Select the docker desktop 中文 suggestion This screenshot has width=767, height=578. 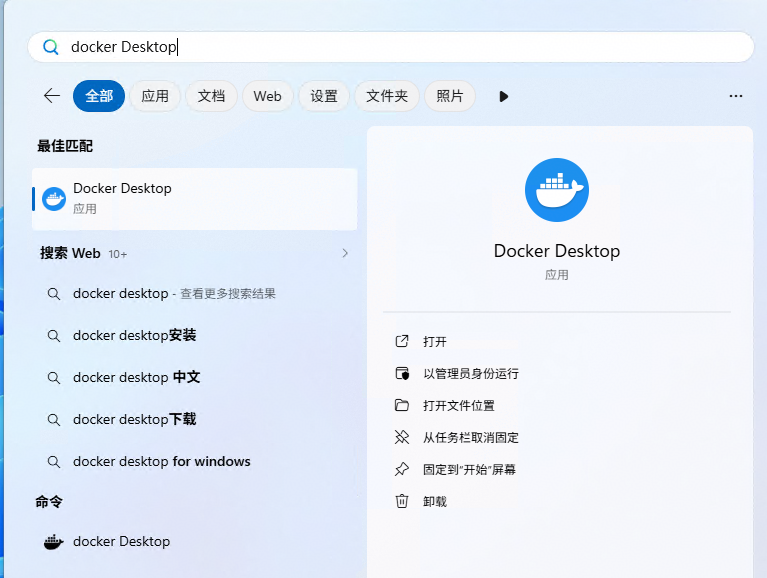(195, 378)
